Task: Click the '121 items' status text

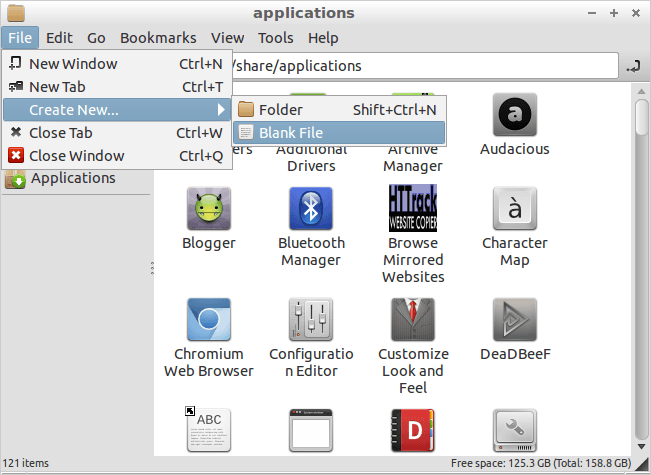Action: pyautogui.click(x=26, y=463)
